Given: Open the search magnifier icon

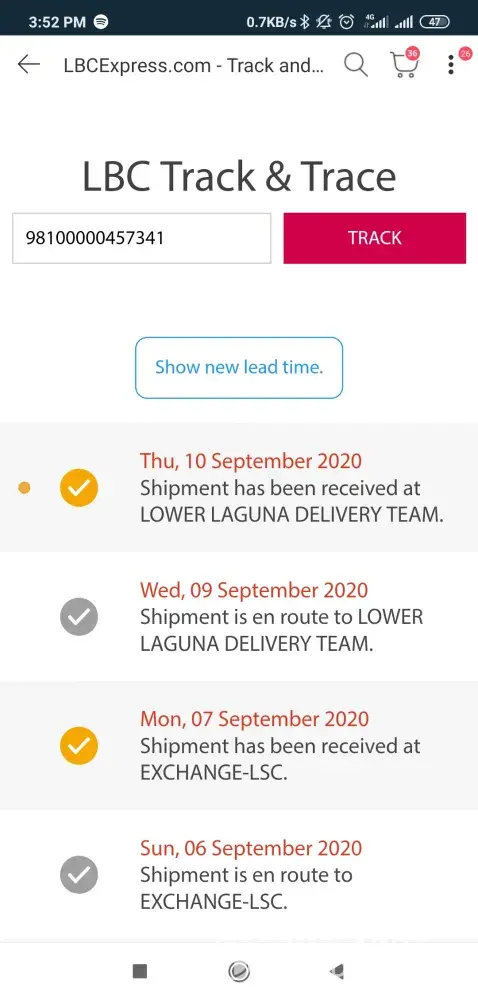Looking at the screenshot, I should tap(356, 65).
